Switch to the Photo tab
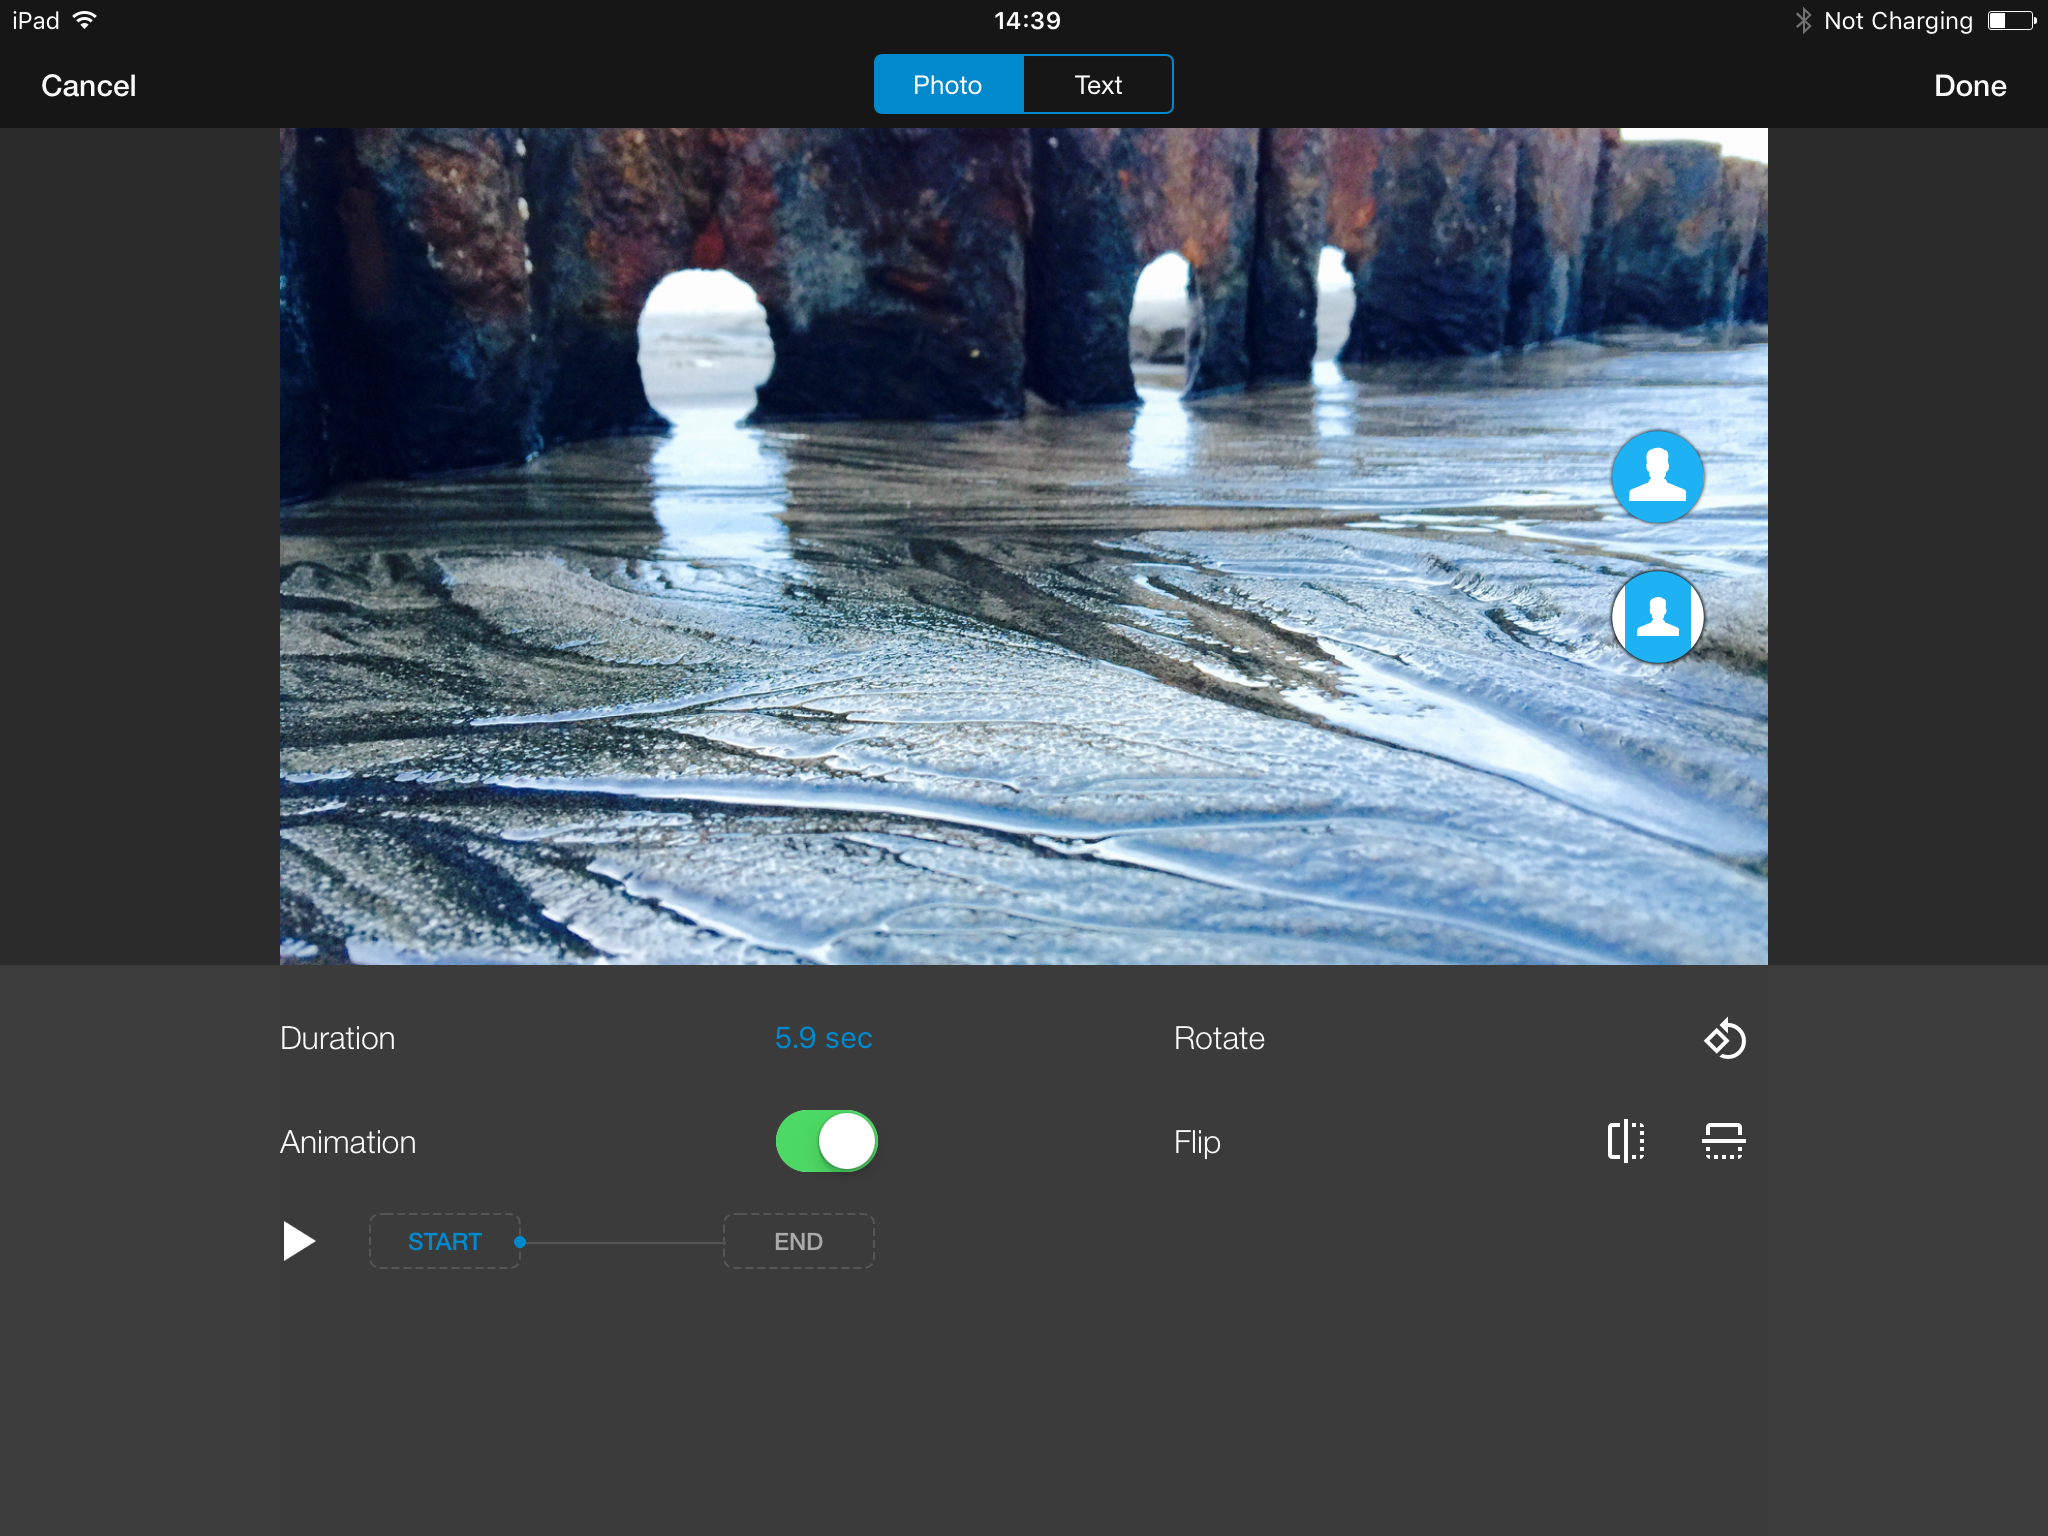The image size is (2048, 1536). [947, 85]
